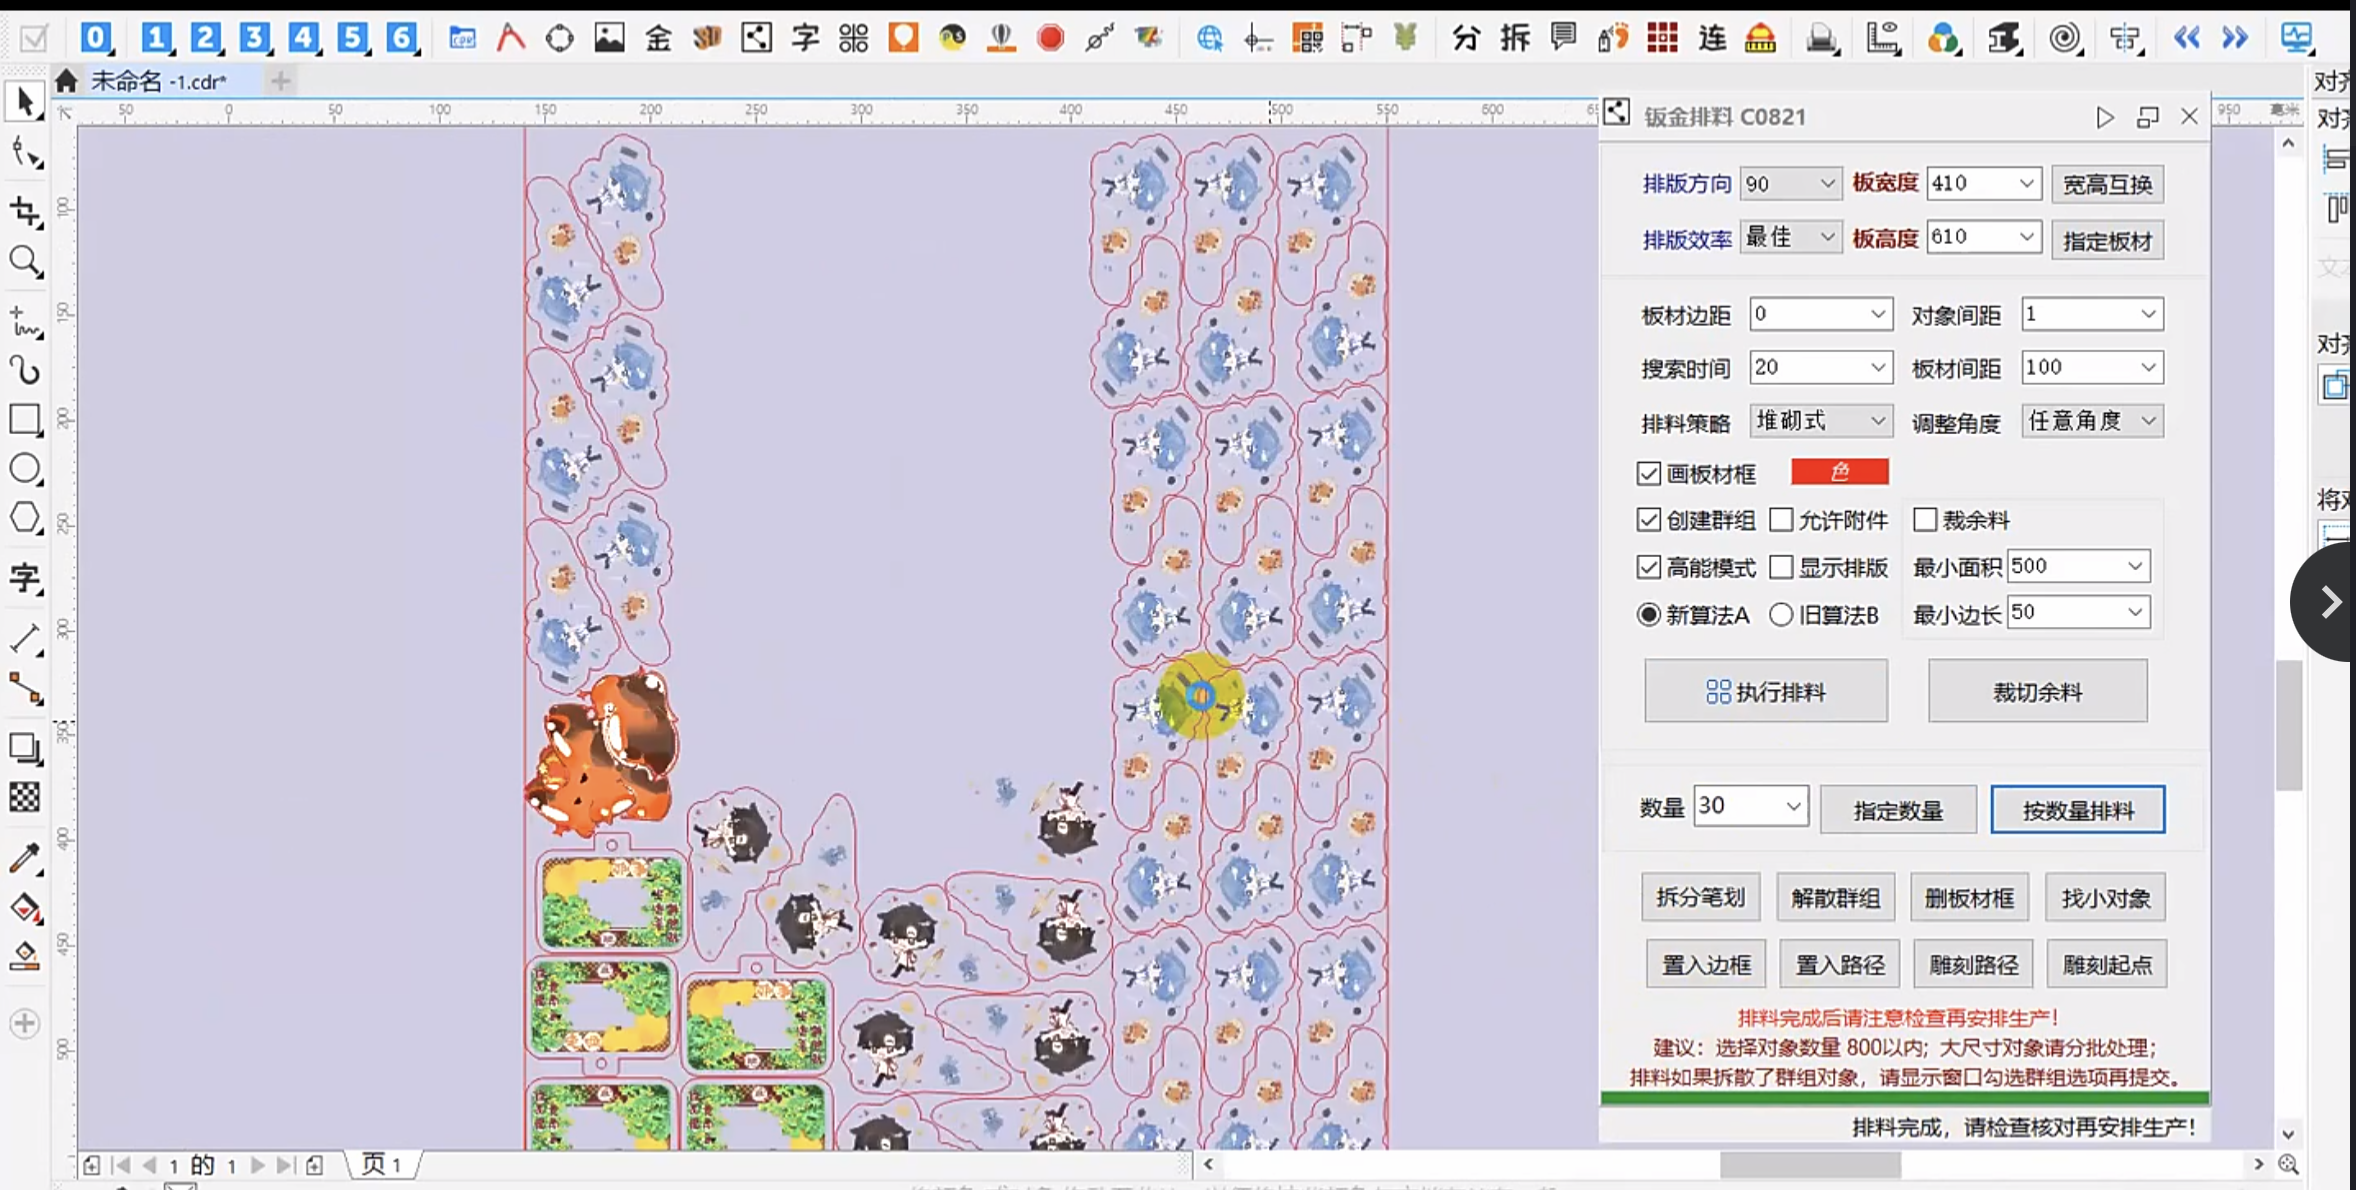Image resolution: width=2356 pixels, height=1190 pixels.
Task: Click the 连 toolbar icon
Action: 1712,38
